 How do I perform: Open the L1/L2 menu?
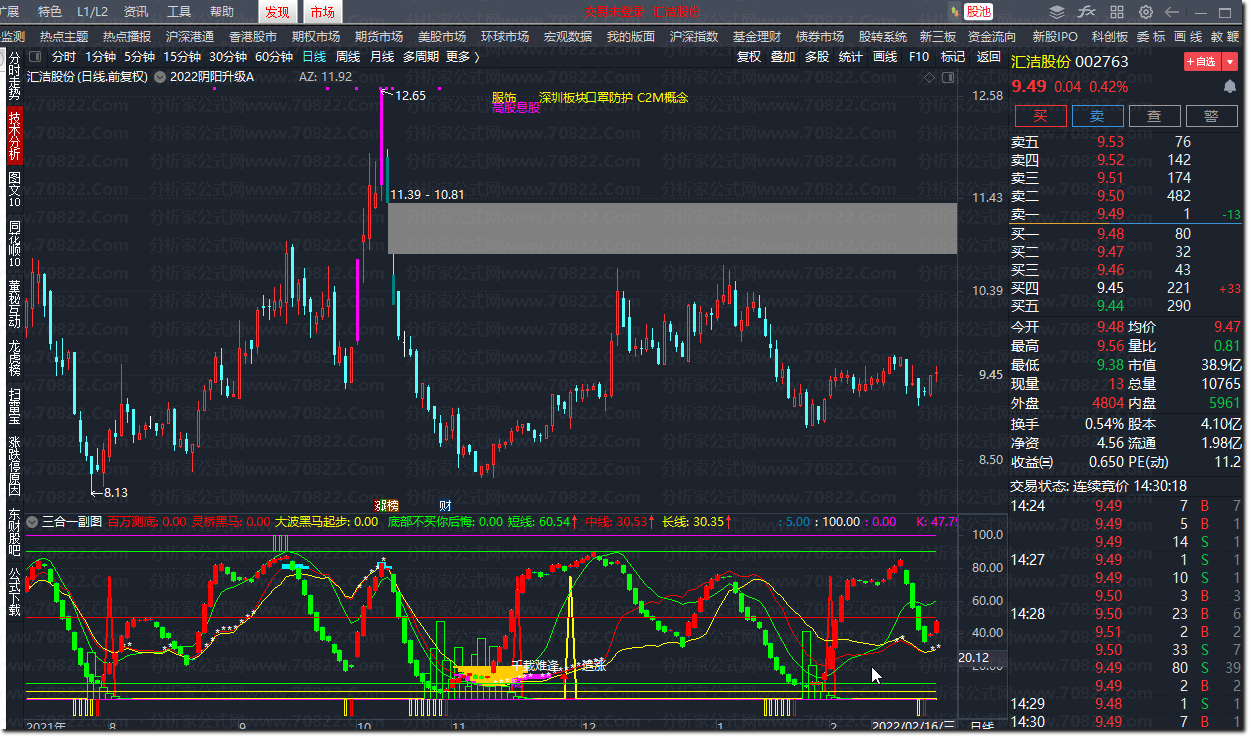(x=92, y=12)
